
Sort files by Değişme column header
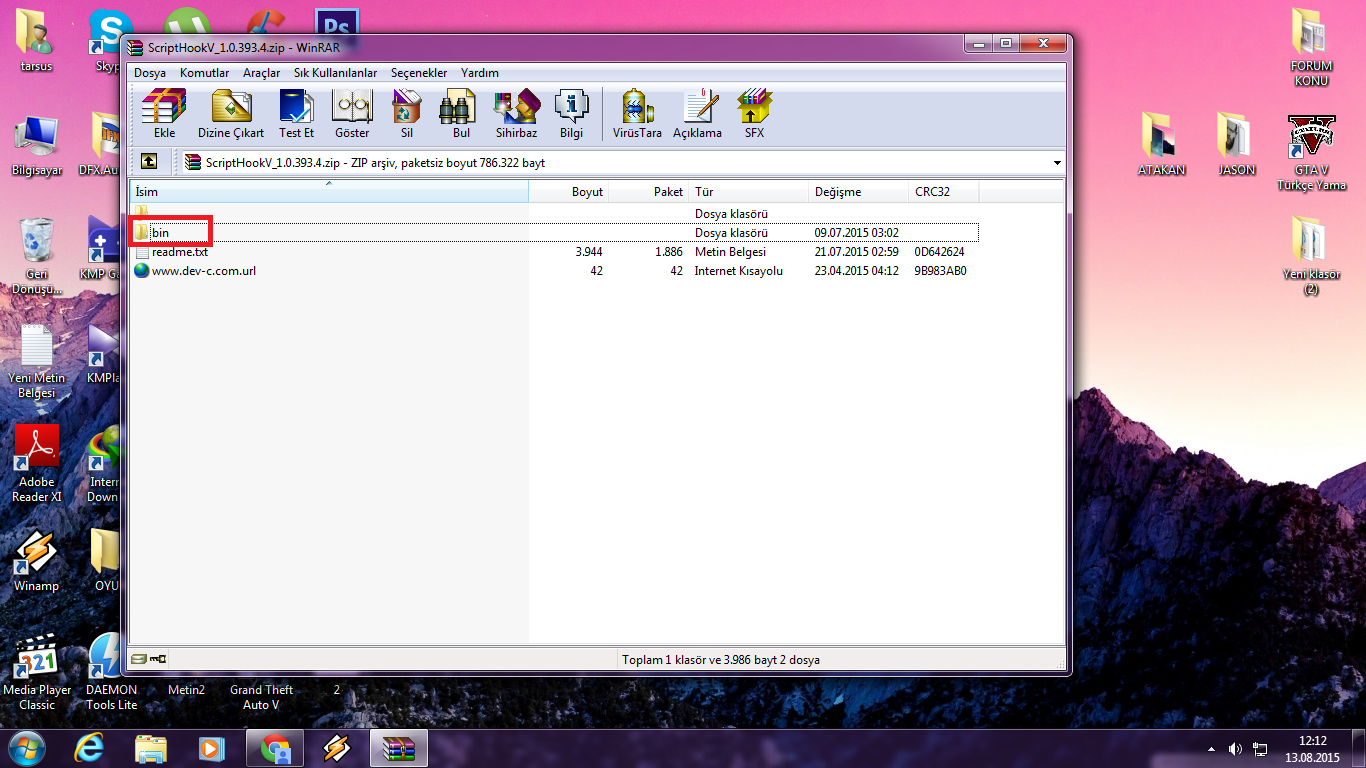[x=859, y=192]
